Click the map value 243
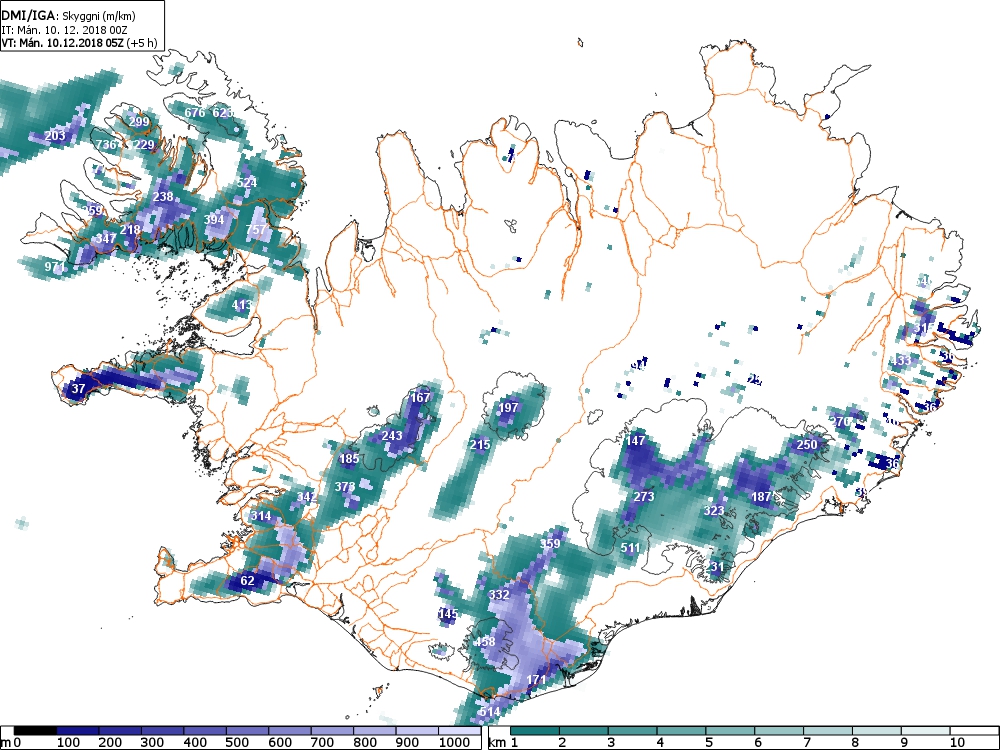 pos(392,436)
